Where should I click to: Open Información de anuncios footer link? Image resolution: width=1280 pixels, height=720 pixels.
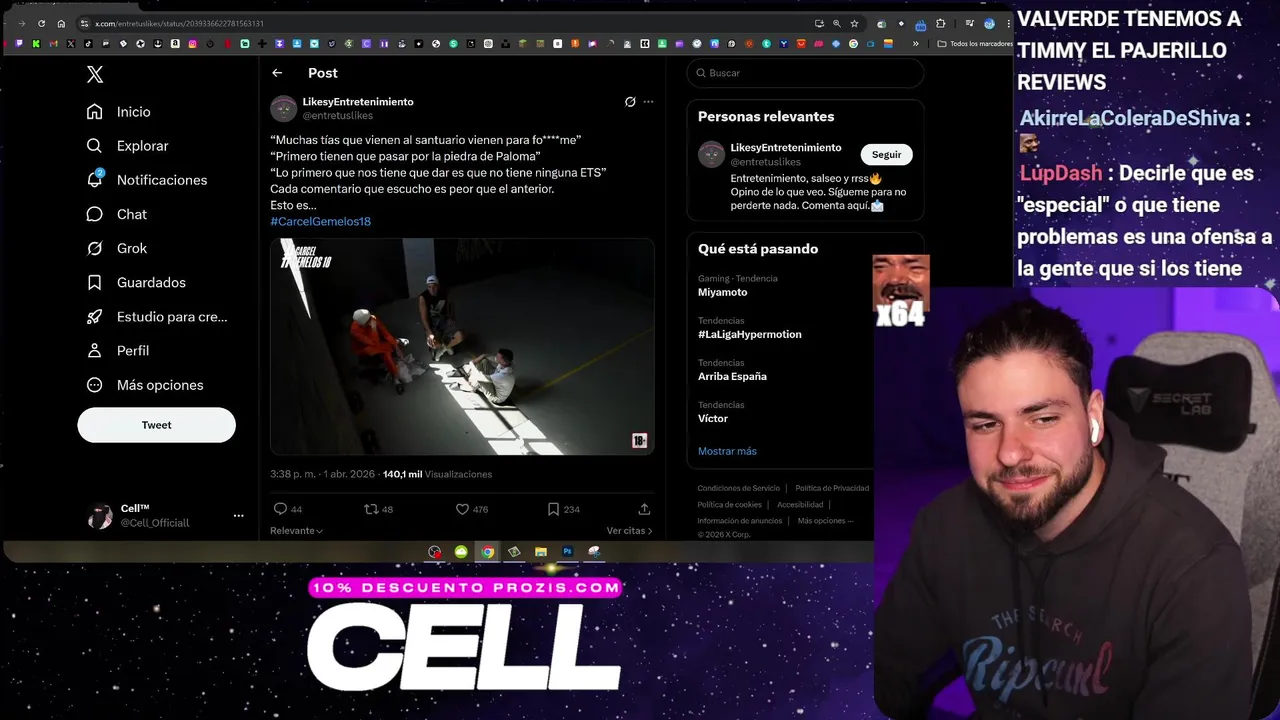pos(739,521)
